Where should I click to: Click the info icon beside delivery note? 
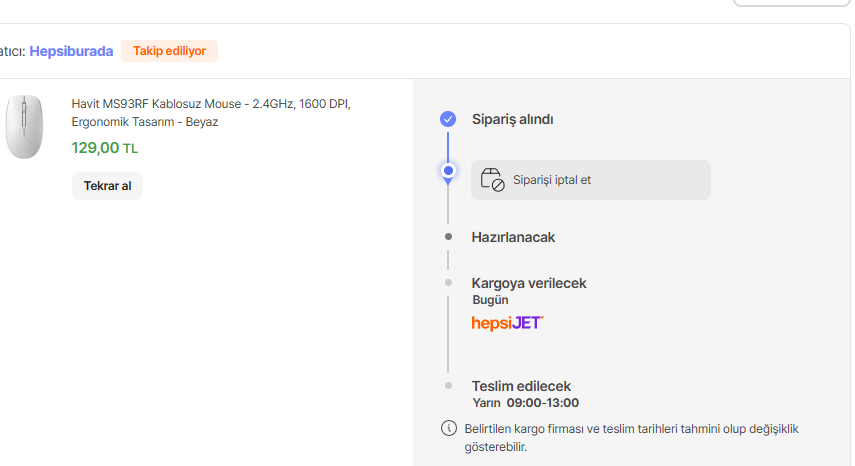point(449,428)
